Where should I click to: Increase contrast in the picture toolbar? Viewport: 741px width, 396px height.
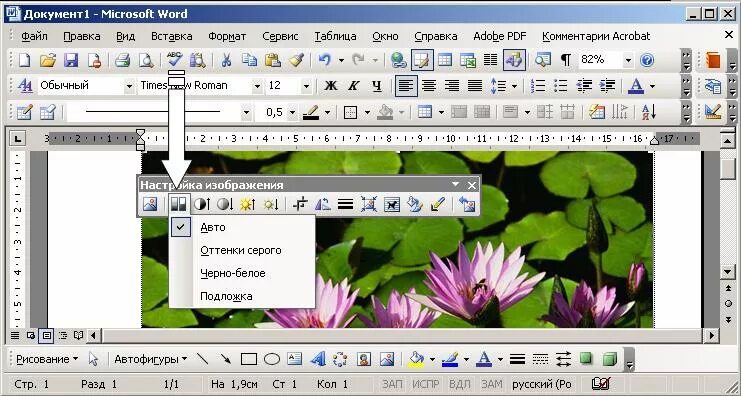coord(202,205)
